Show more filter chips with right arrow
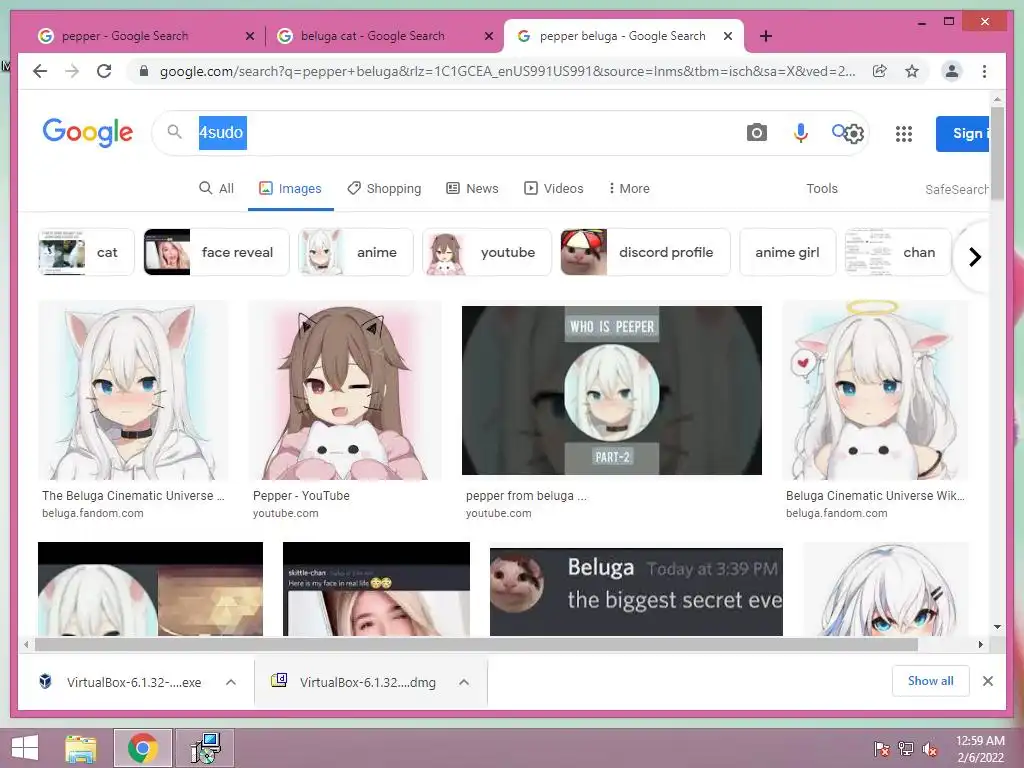 974,257
